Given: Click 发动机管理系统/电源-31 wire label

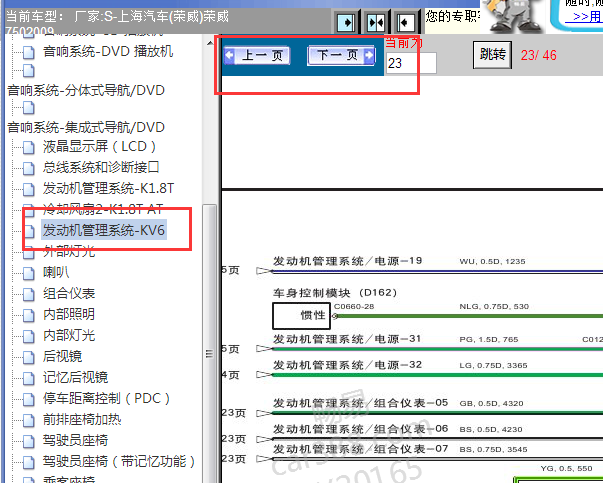Looking at the screenshot, I should (347, 339).
